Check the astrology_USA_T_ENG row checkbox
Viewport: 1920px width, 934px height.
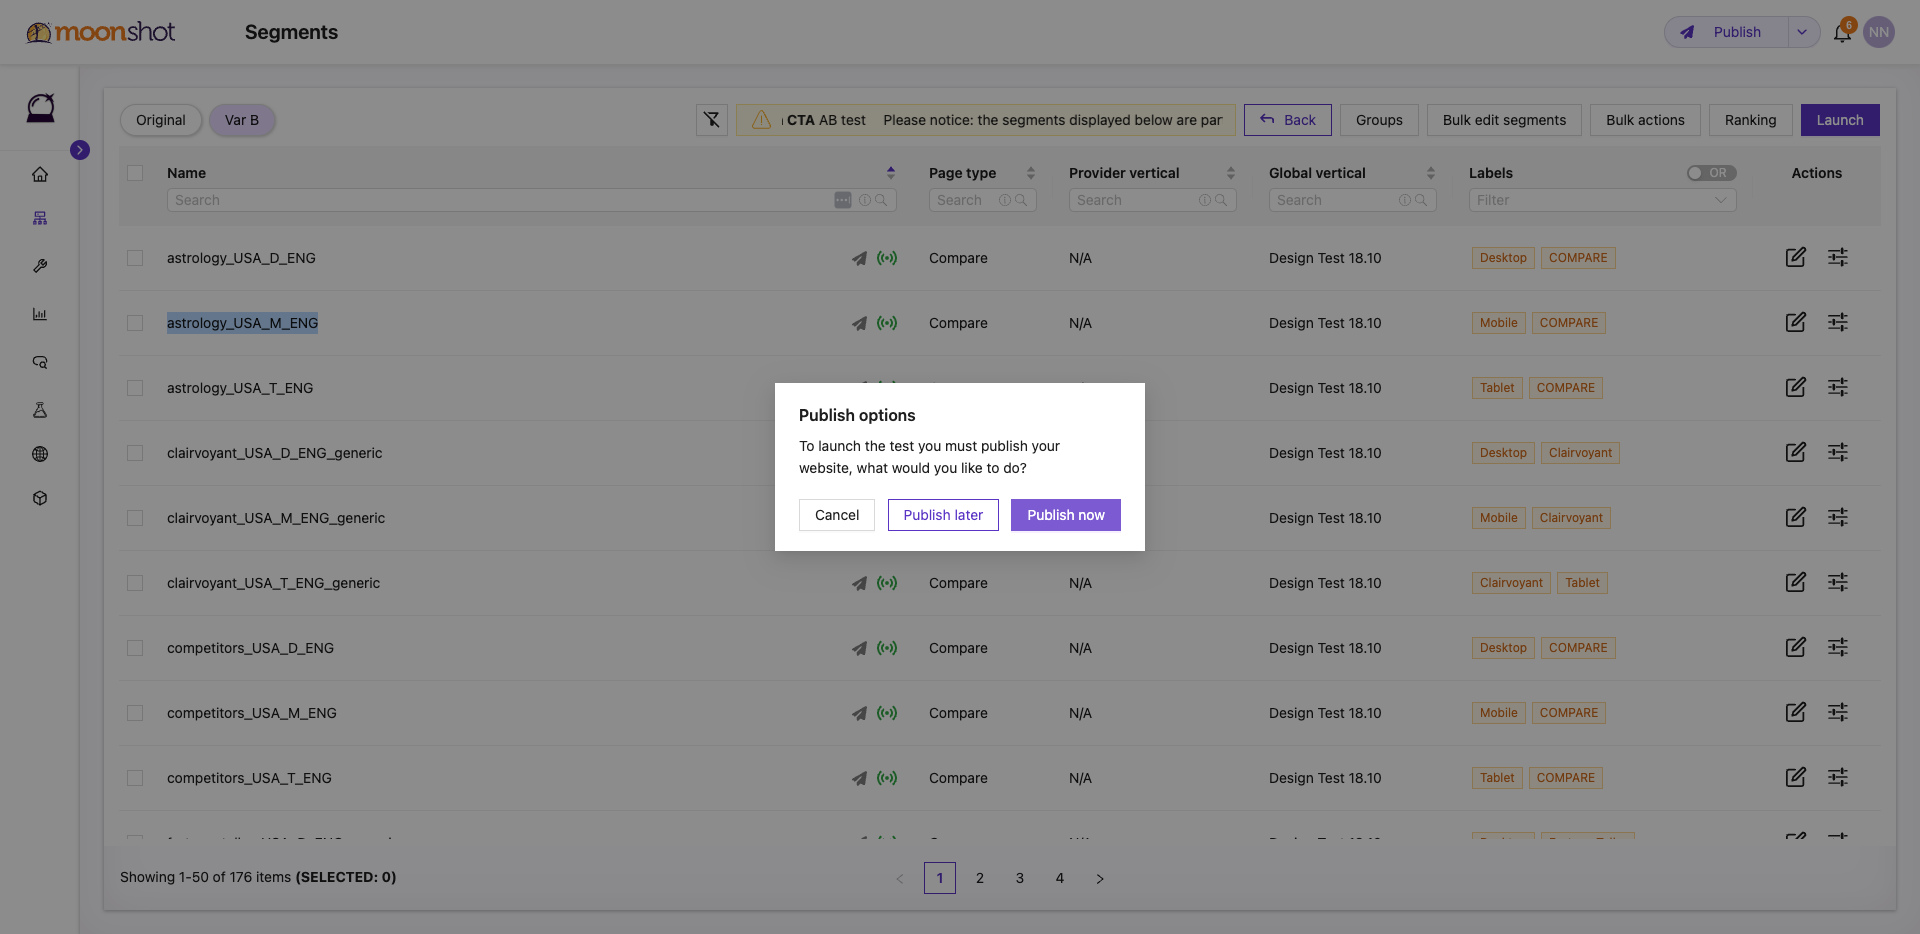(135, 388)
